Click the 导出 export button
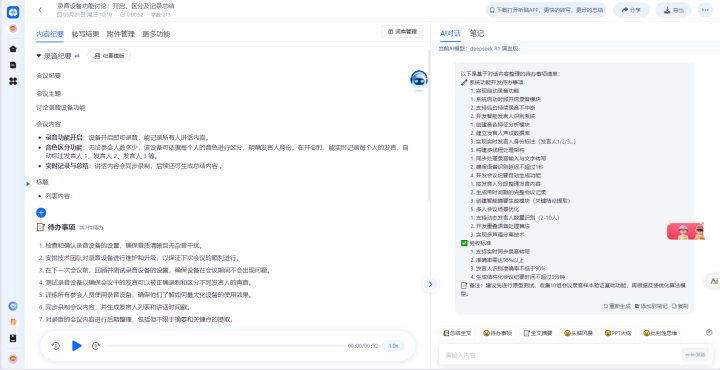720x370 pixels. click(673, 10)
